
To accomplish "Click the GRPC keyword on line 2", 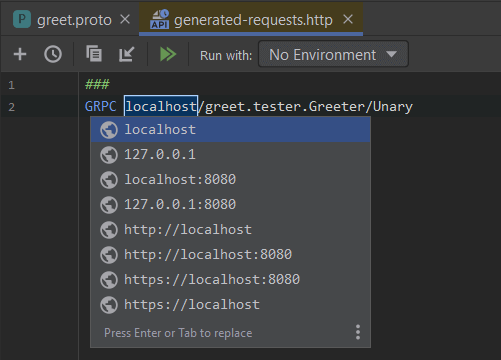I will [100, 106].
